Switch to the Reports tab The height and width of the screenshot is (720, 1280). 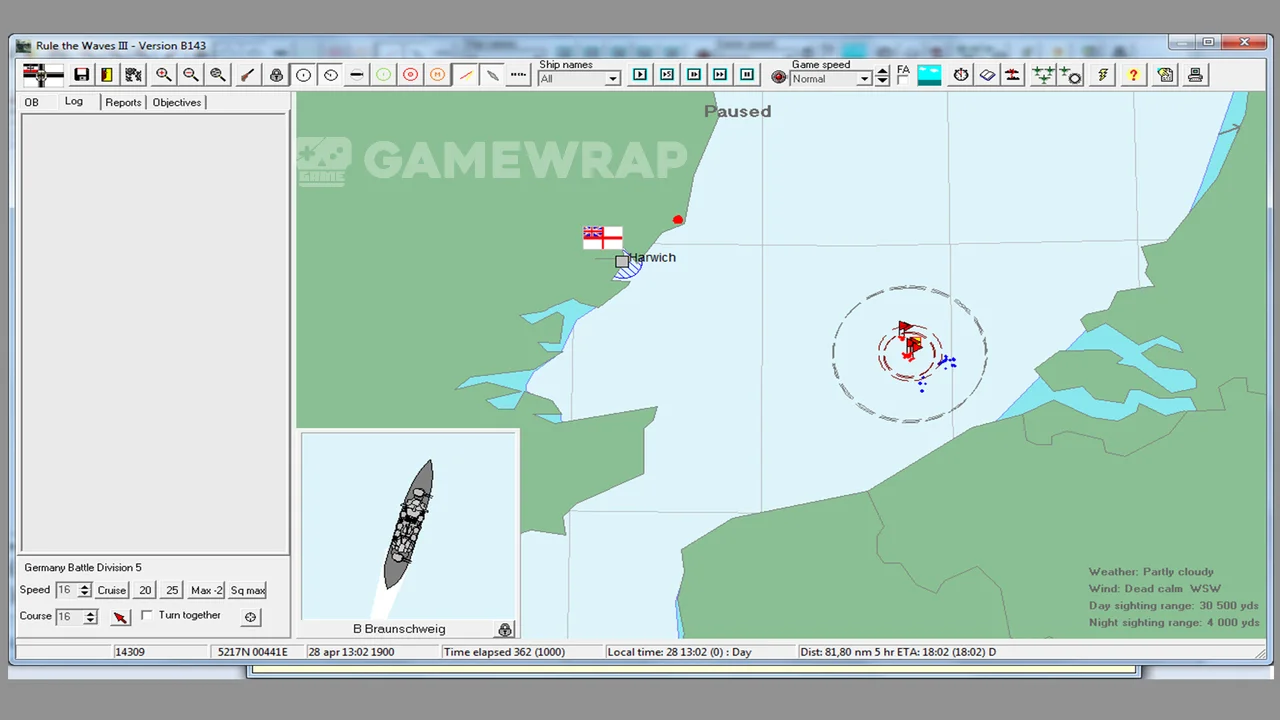123,102
